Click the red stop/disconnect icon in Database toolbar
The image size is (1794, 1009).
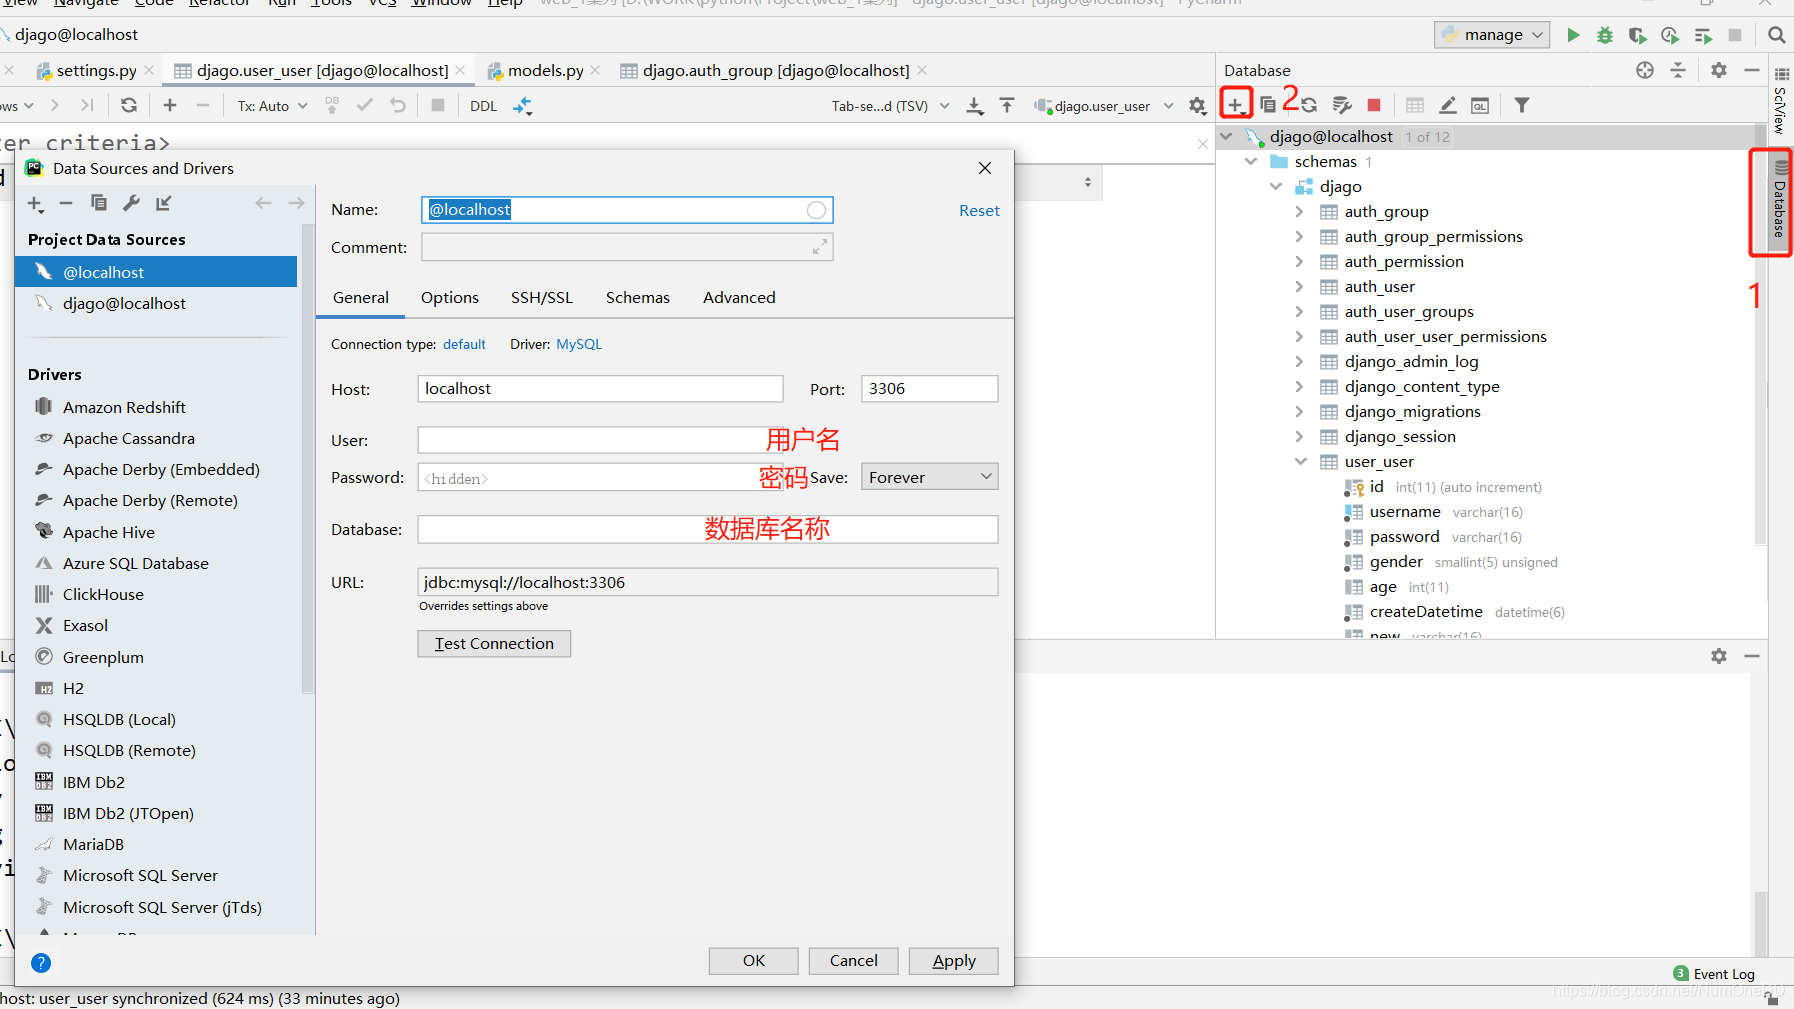(x=1374, y=105)
